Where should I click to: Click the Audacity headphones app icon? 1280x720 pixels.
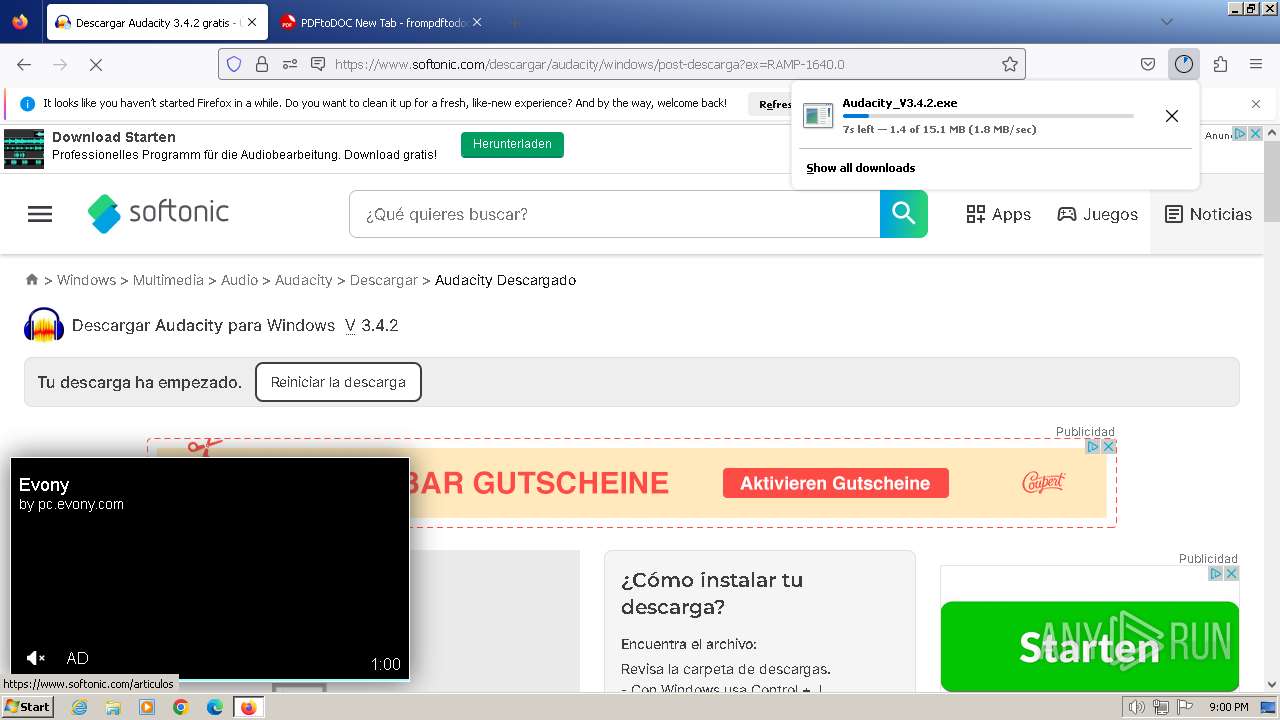coord(44,325)
